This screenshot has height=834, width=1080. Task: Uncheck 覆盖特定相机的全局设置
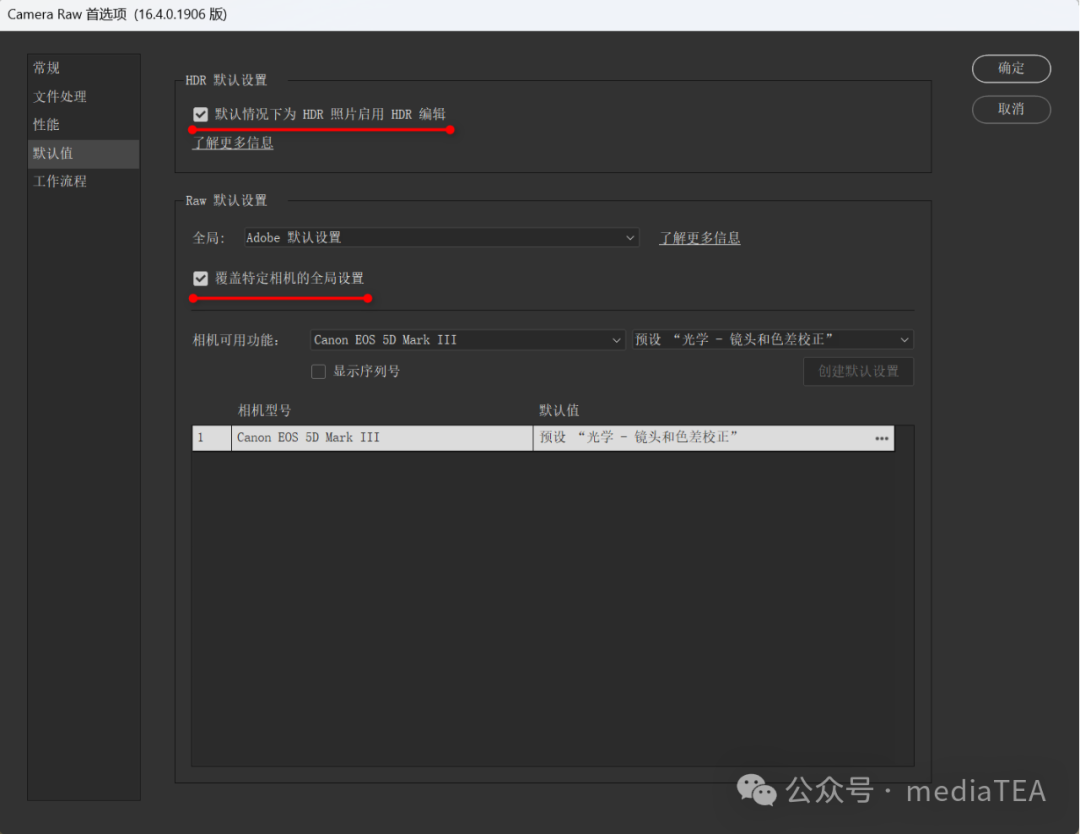pos(200,278)
